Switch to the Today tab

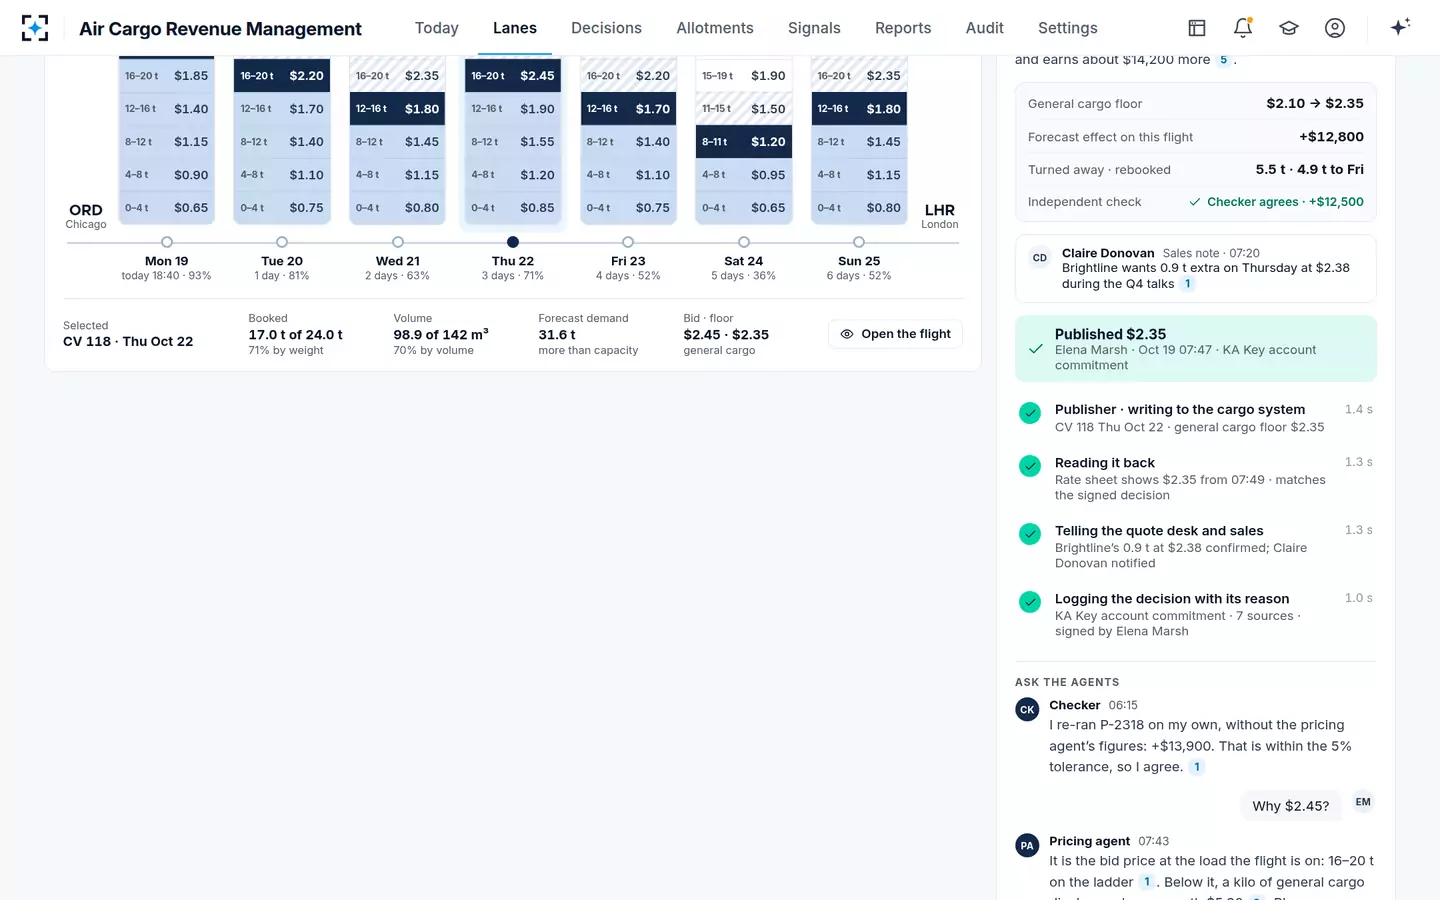click(437, 28)
